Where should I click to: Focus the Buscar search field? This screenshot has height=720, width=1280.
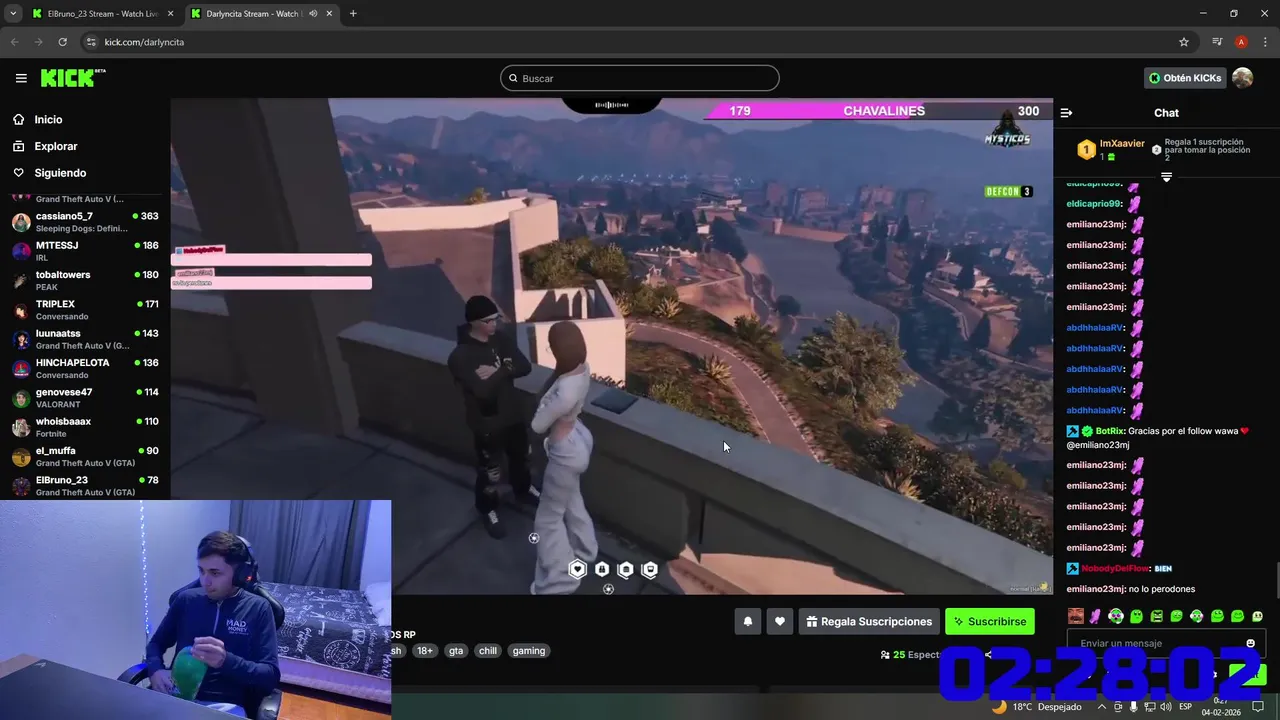640,78
